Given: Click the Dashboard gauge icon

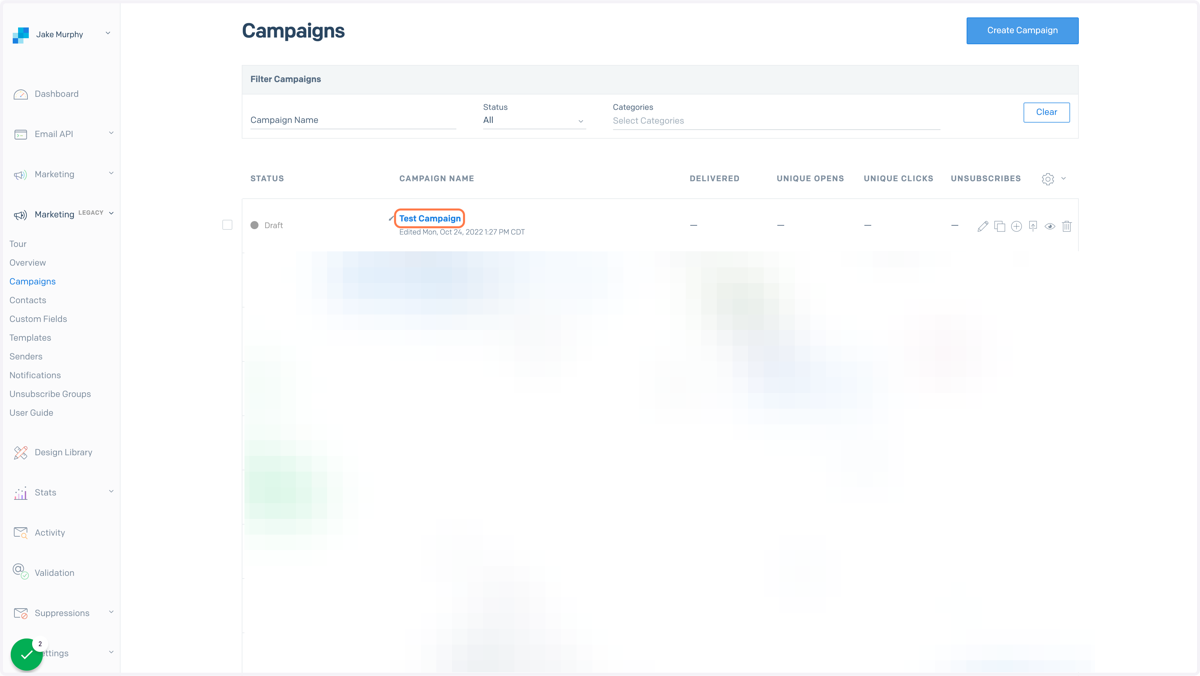Looking at the screenshot, I should click(x=20, y=94).
